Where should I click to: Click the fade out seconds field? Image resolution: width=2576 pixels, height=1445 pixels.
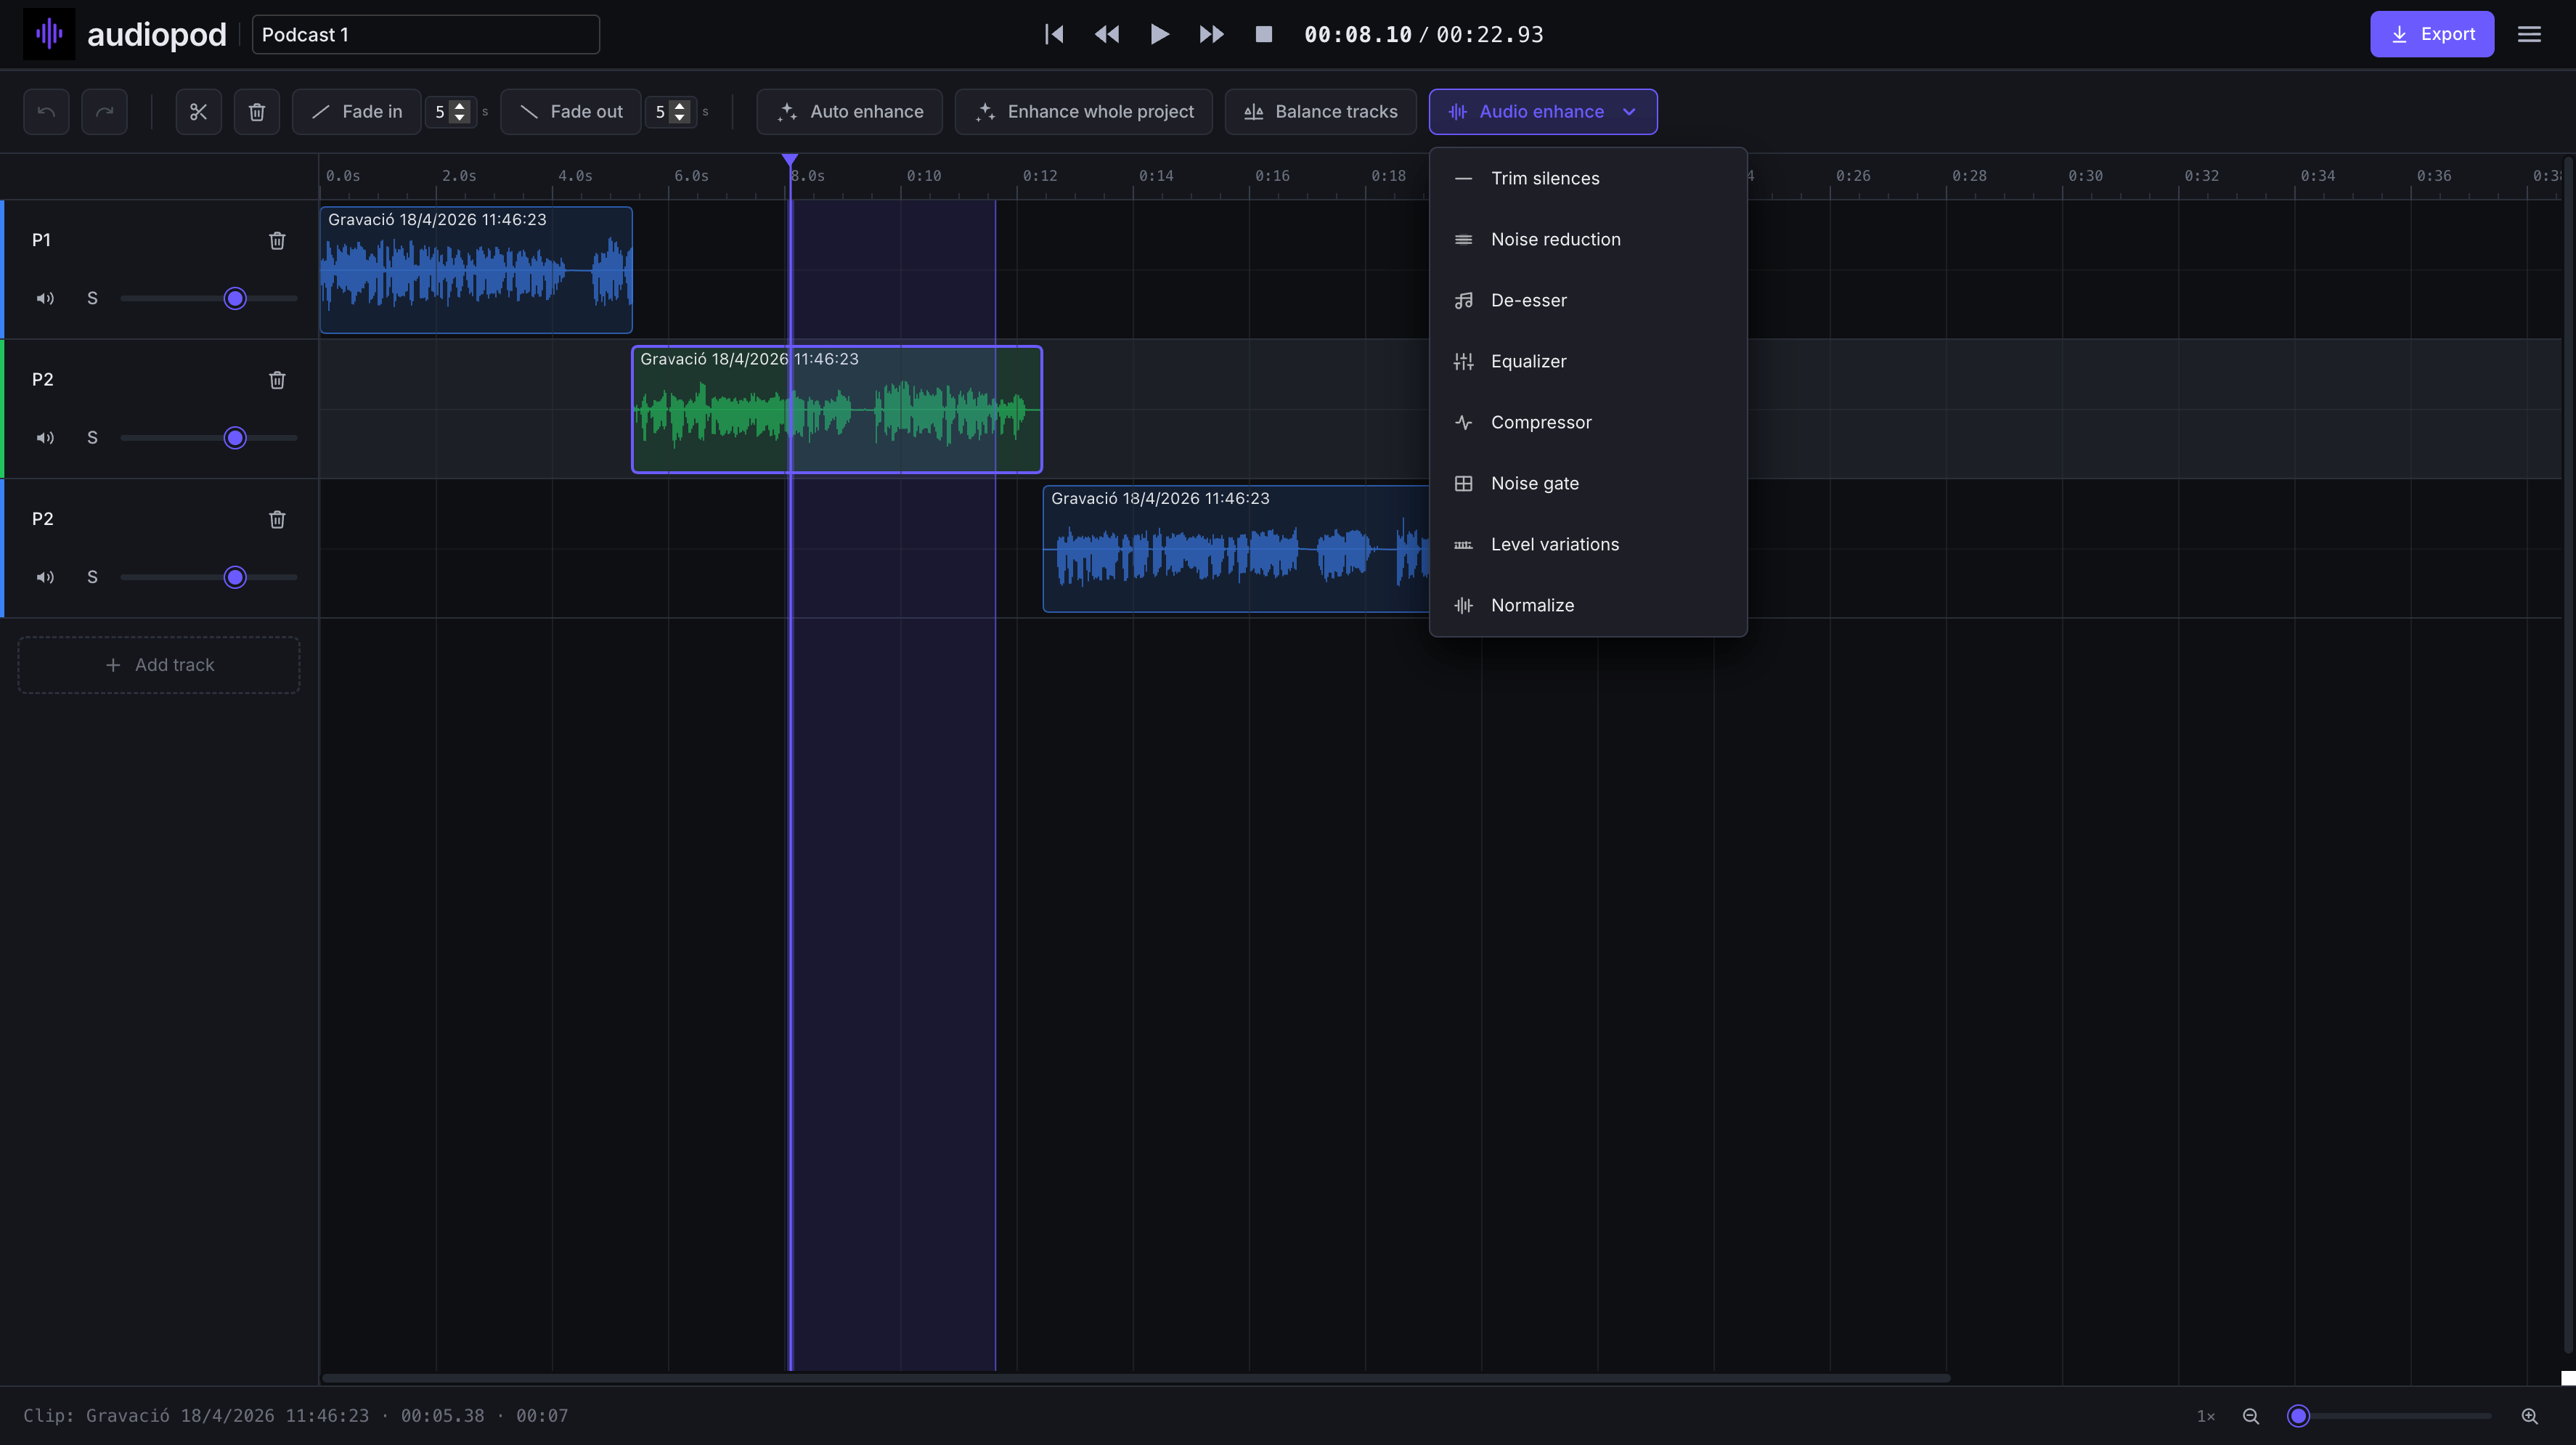[670, 111]
